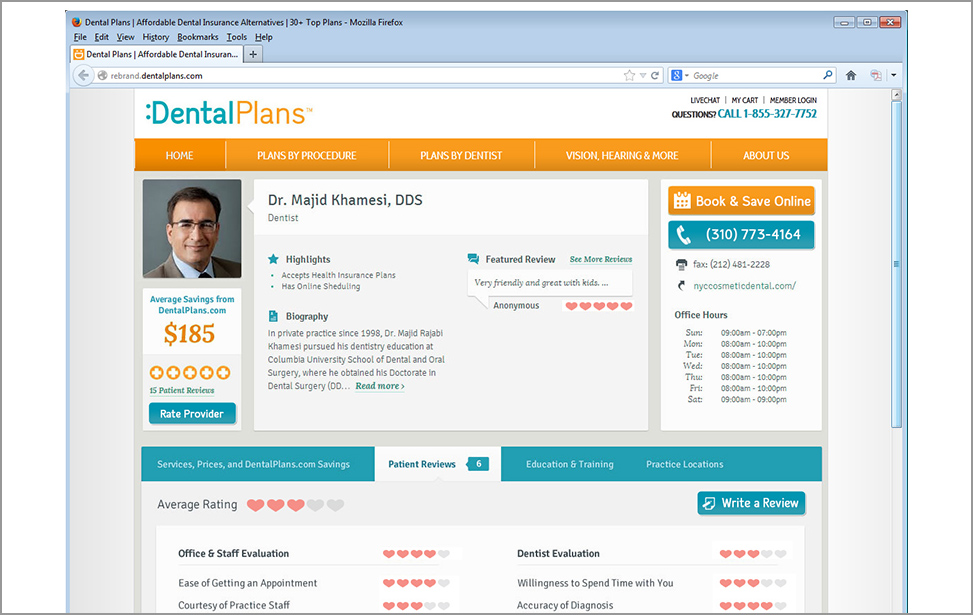Click the Write a Review button
Screen dimensions: 973x615
pos(751,503)
